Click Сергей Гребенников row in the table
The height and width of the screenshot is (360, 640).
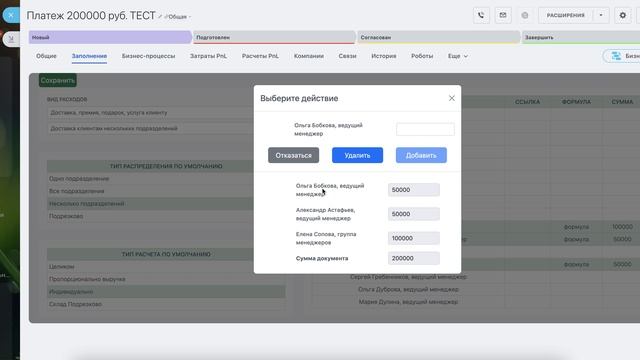(x=408, y=277)
